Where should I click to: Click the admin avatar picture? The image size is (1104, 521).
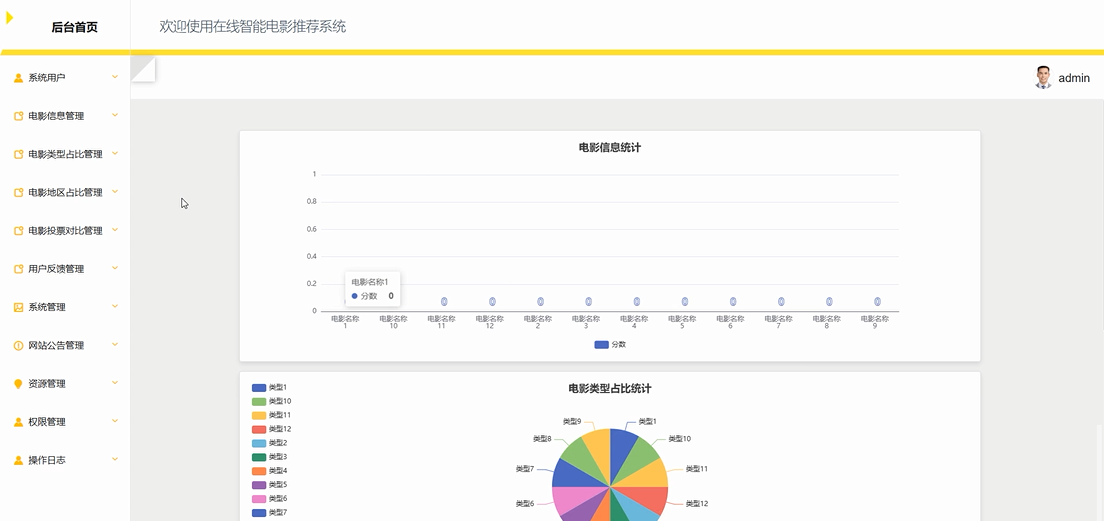click(1043, 77)
